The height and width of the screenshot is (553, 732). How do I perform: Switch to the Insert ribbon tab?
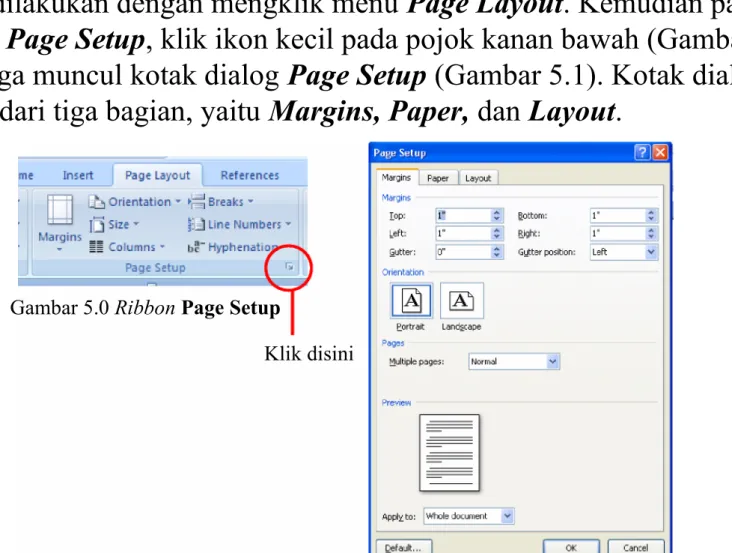pyautogui.click(x=78, y=175)
